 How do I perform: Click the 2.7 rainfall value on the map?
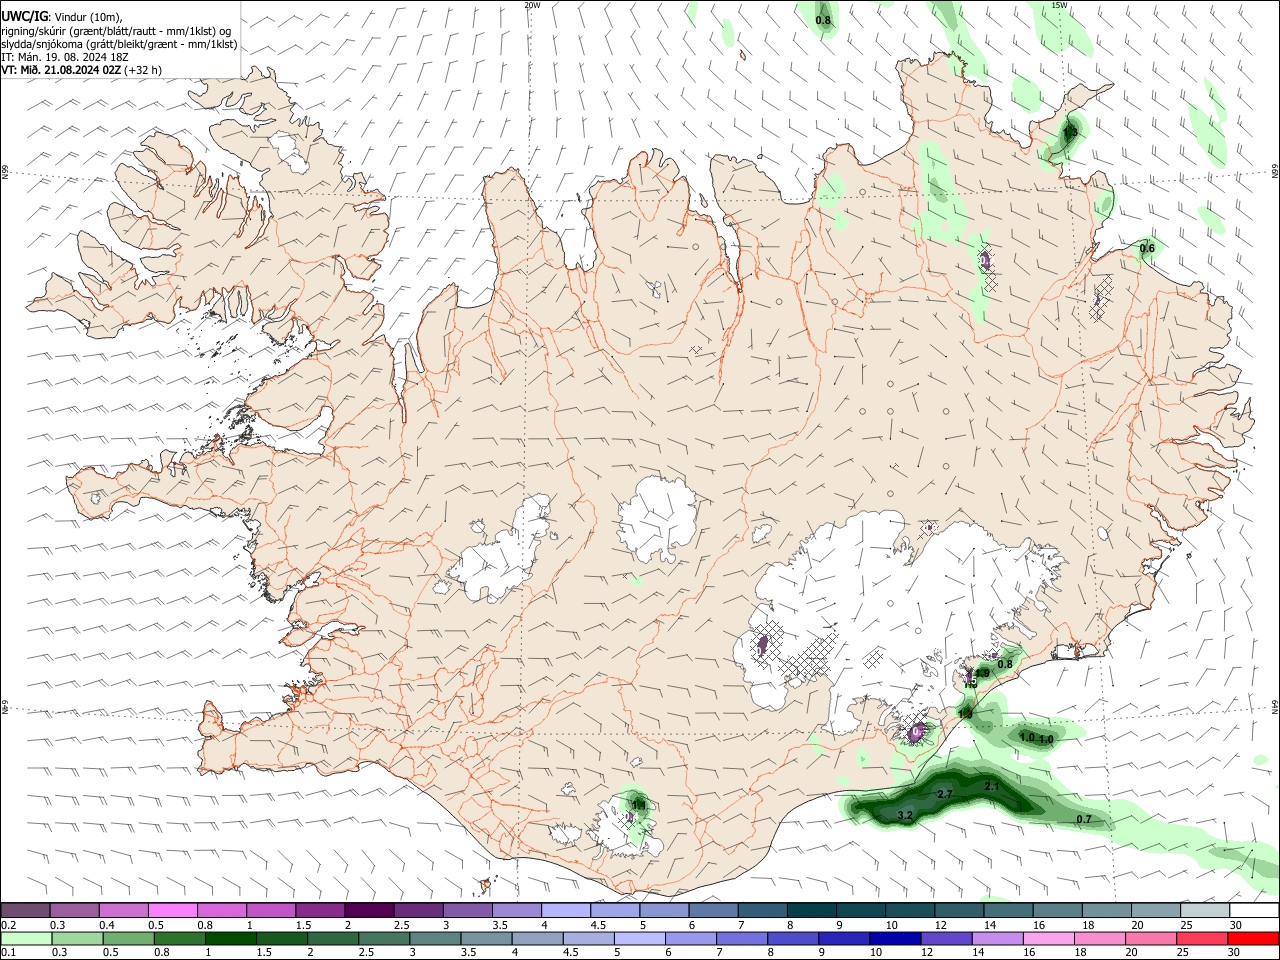(x=944, y=793)
